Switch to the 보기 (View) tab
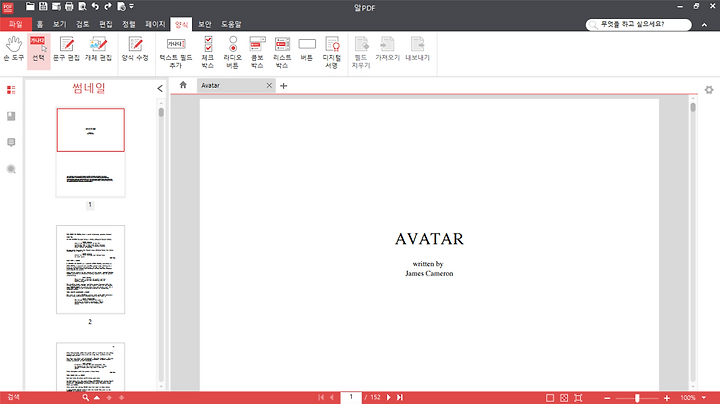The height and width of the screenshot is (404, 720). pyautogui.click(x=59, y=24)
